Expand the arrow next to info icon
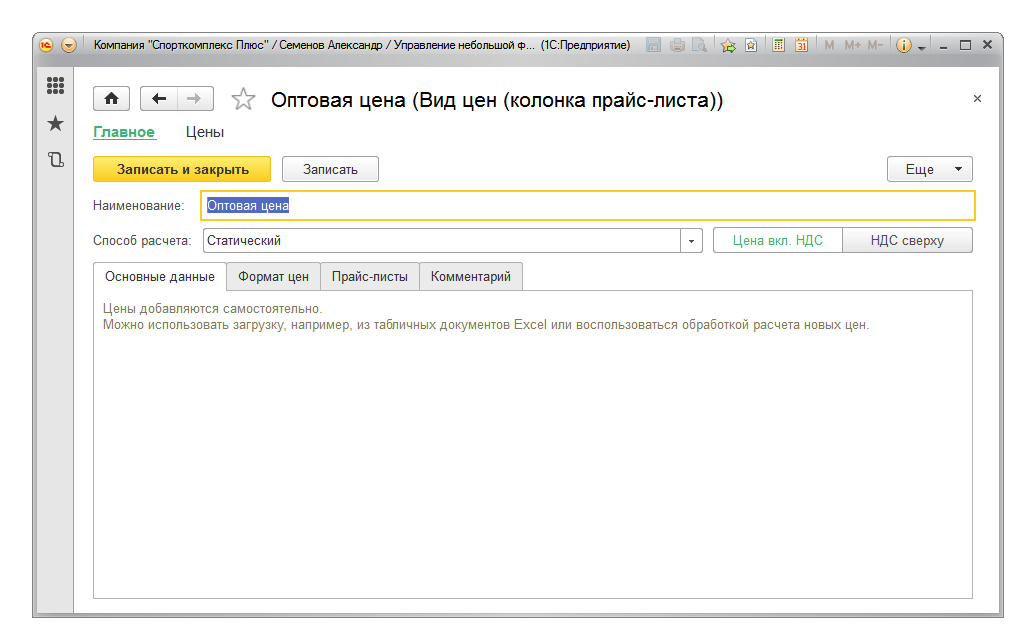The image size is (1036, 633). point(922,48)
